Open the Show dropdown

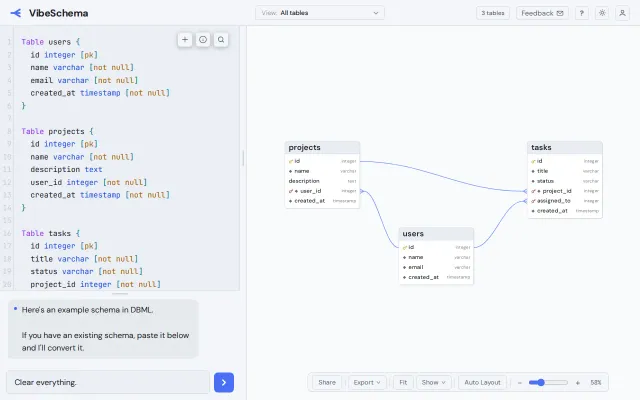point(433,382)
